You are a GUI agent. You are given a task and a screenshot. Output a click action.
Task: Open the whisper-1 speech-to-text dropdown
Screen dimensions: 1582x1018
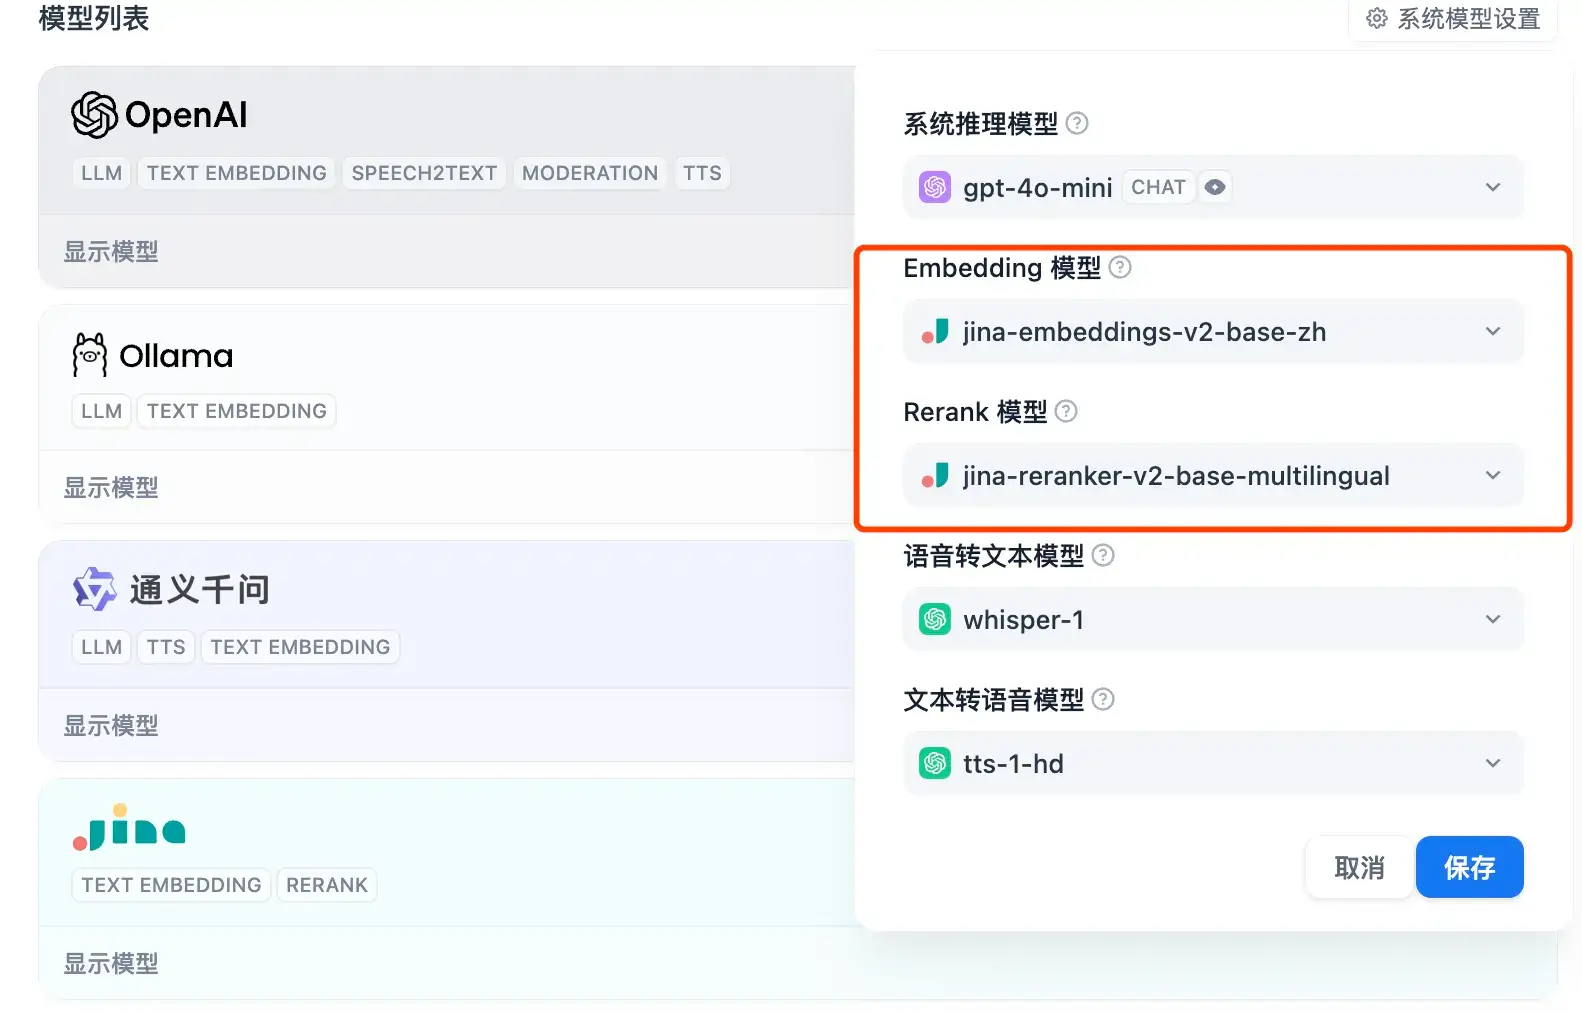pos(1213,619)
